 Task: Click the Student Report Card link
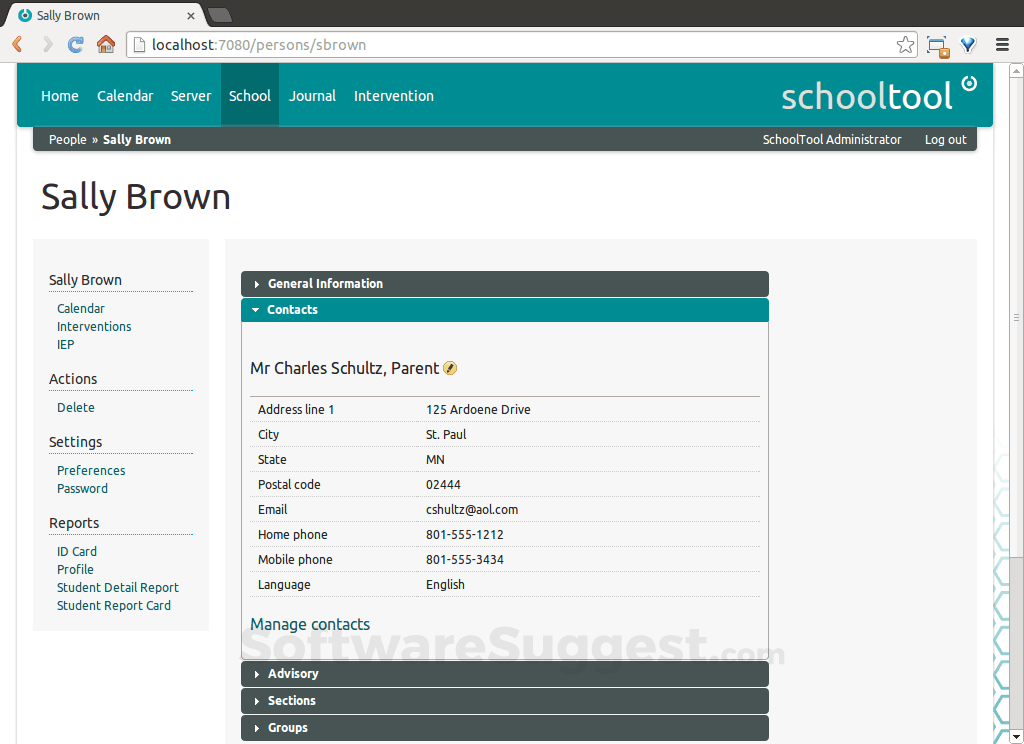coord(113,605)
